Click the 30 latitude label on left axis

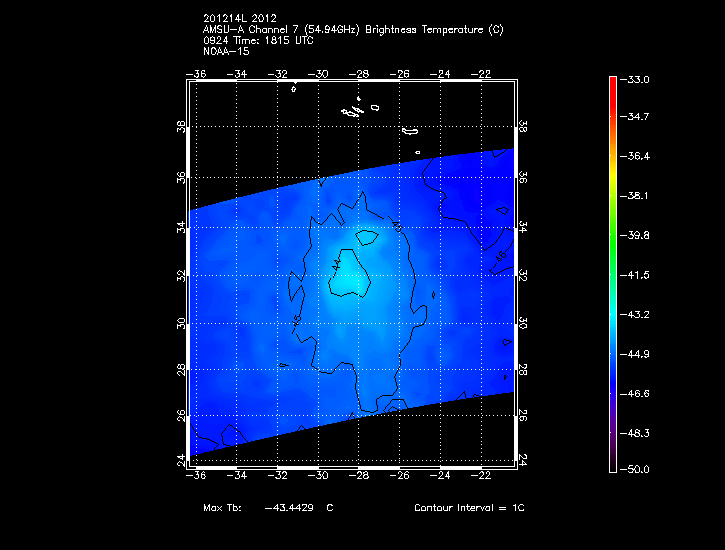coord(181,324)
